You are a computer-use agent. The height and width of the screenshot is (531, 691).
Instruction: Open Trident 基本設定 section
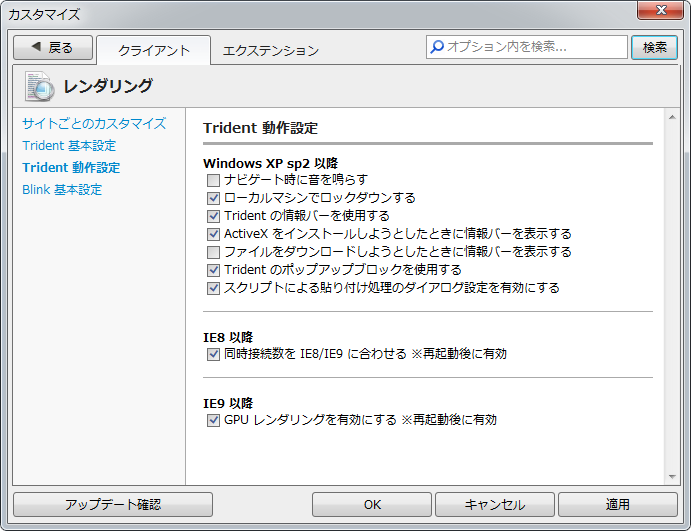pos(69,145)
